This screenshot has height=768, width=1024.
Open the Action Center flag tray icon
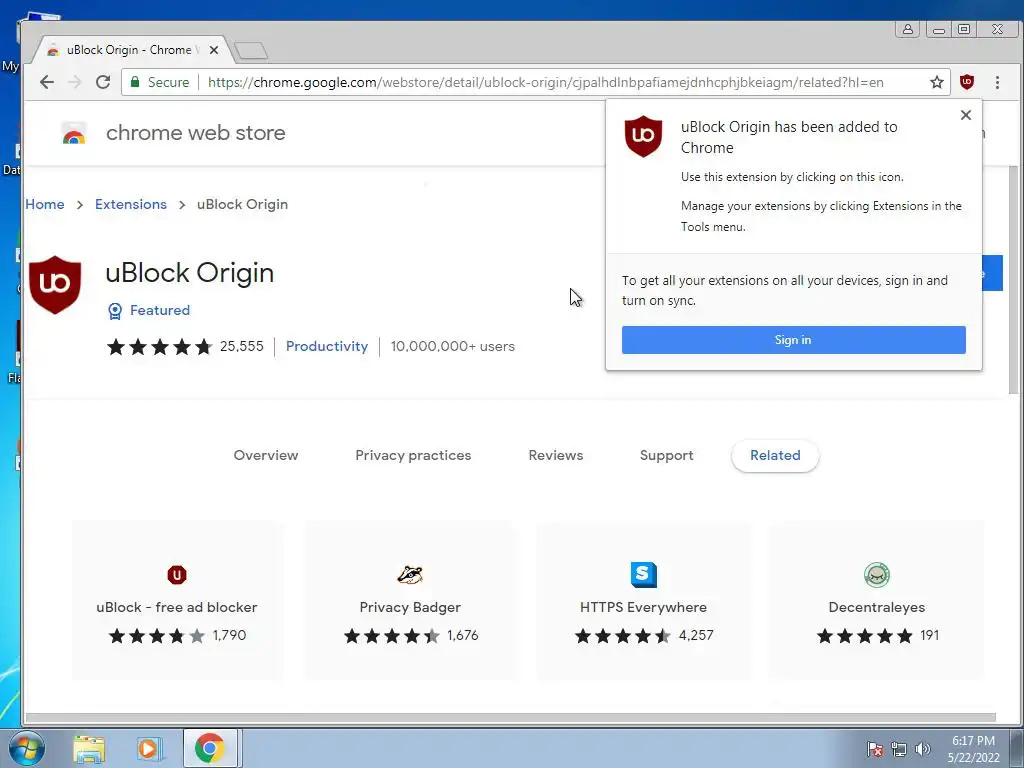(x=875, y=749)
